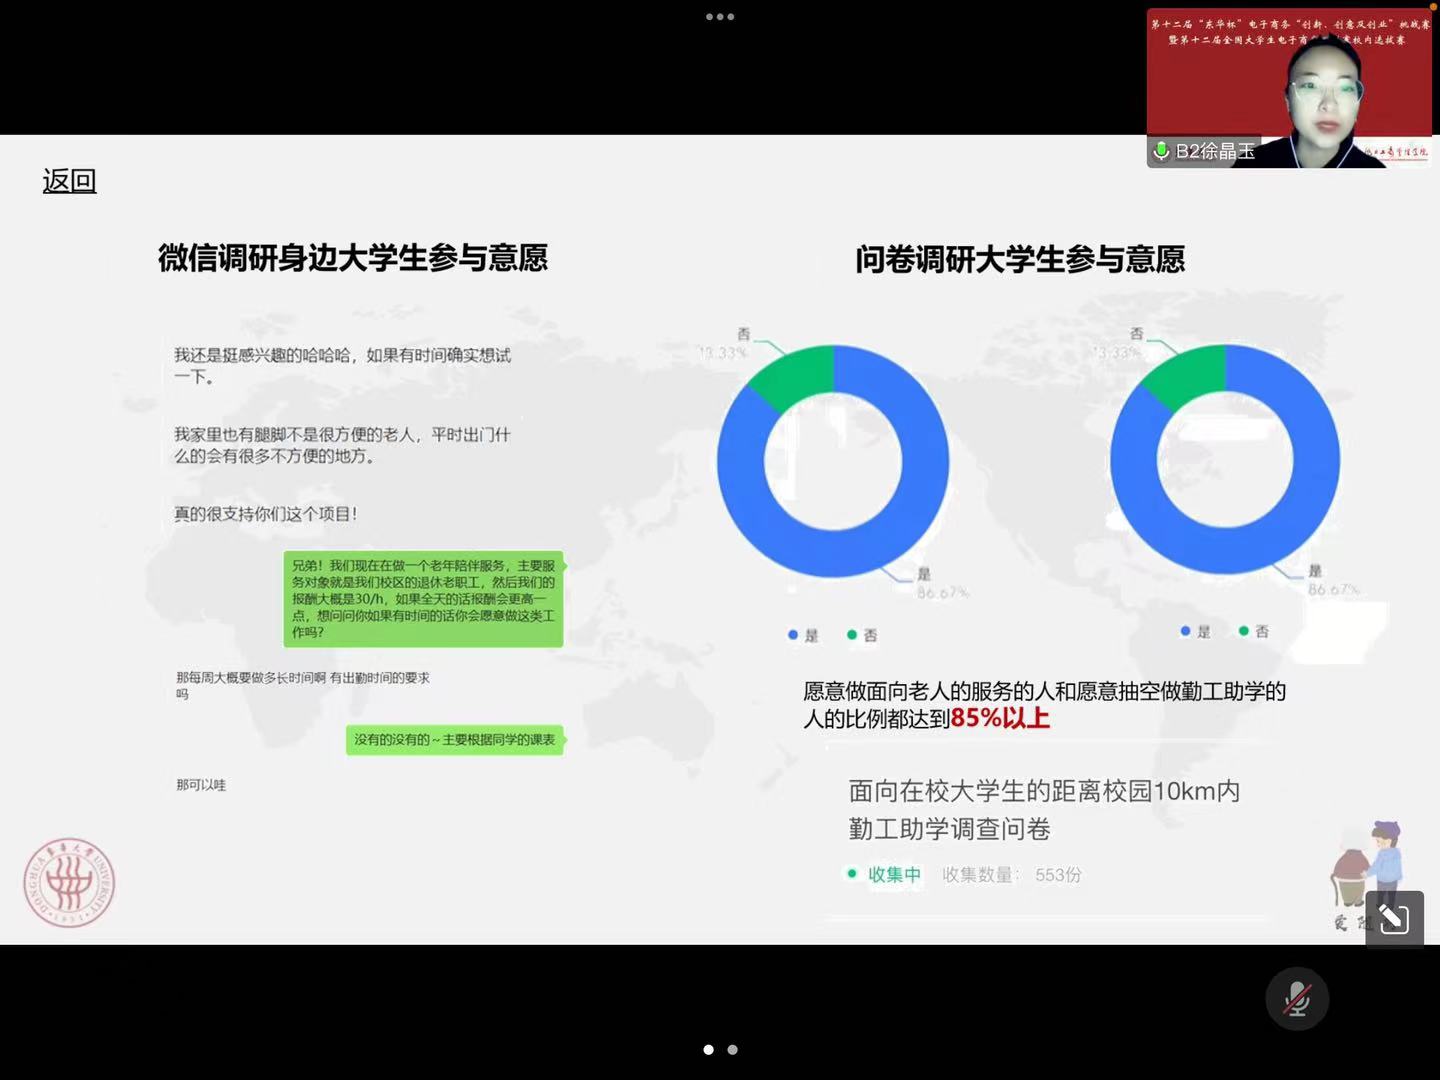
Task: Unmute the microphone with the round button
Action: click(1297, 998)
